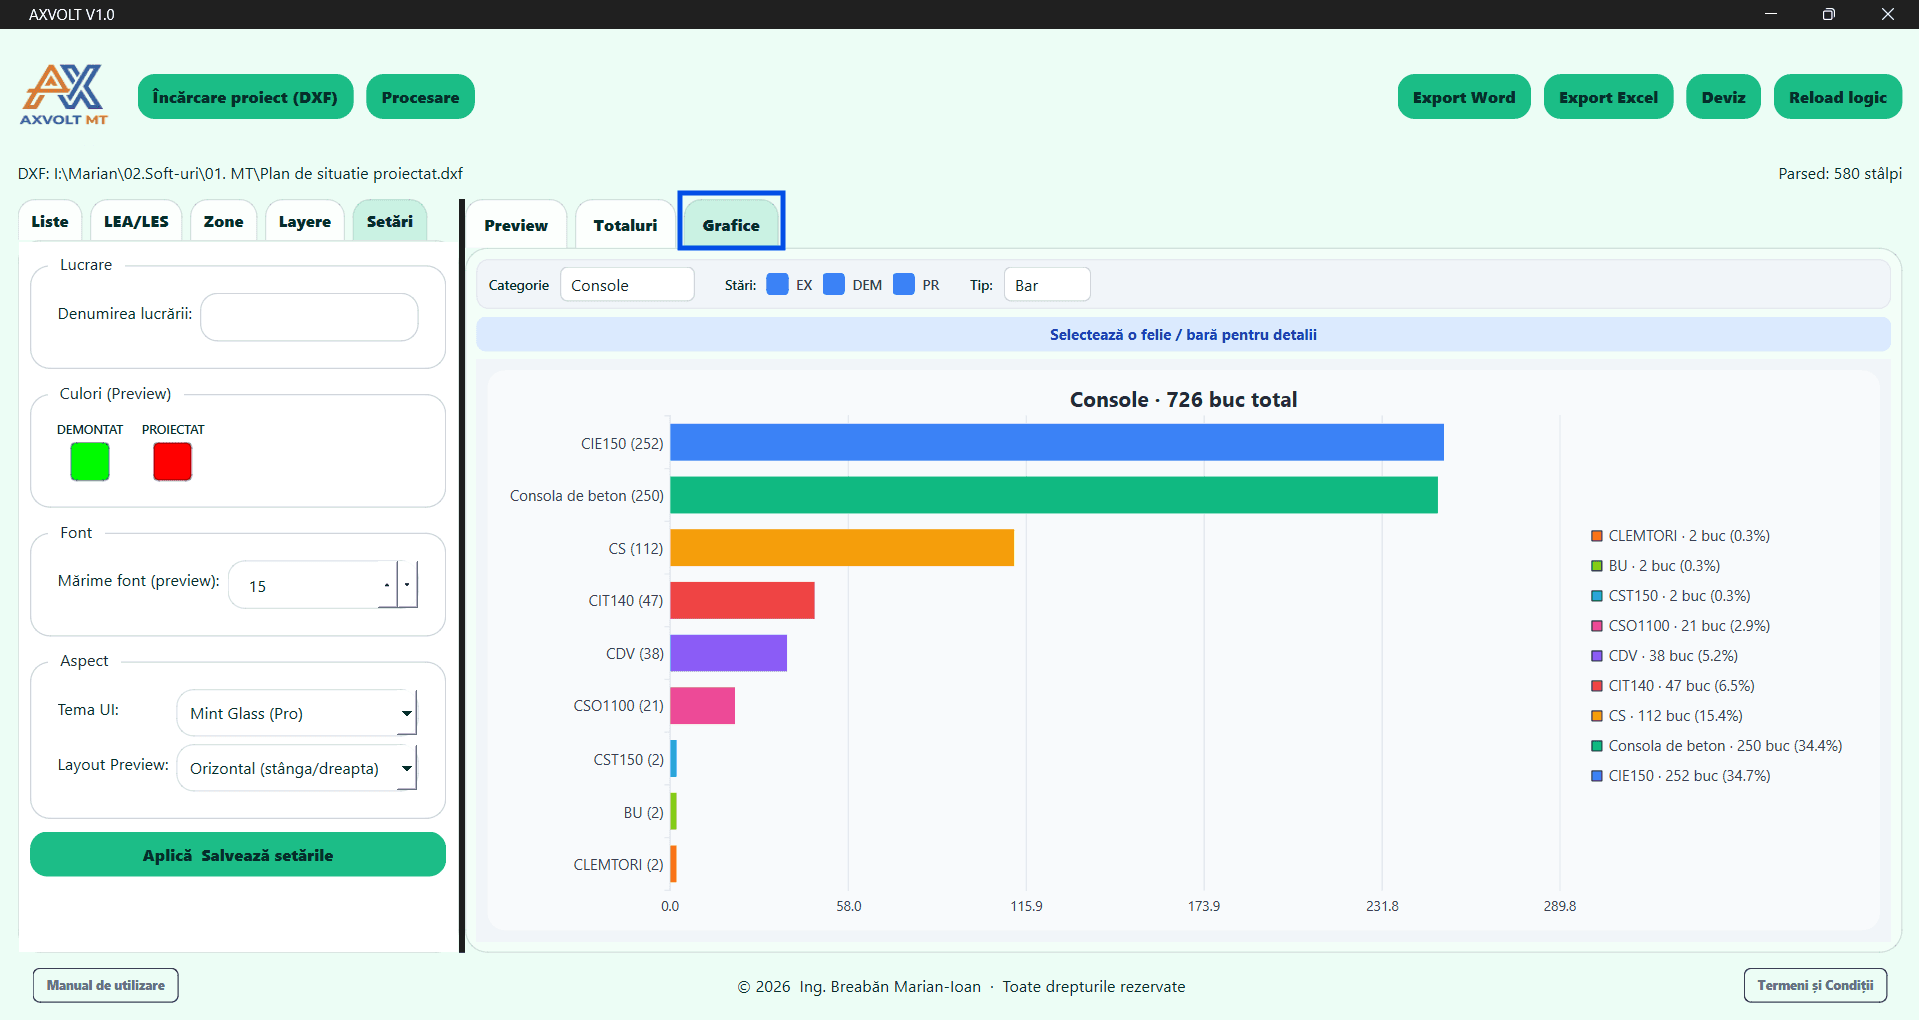Select the CIE150 blue bar in chart
Viewport: 1919px width, 1020px height.
tap(1057, 442)
